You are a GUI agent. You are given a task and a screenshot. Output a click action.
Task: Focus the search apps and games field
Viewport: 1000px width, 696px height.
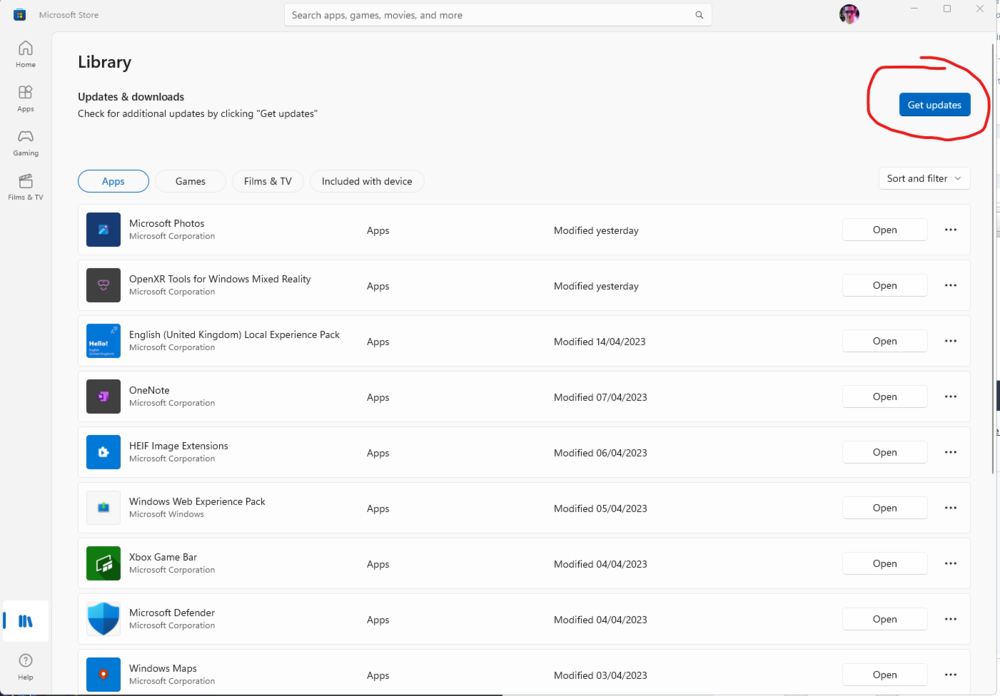pos(490,15)
